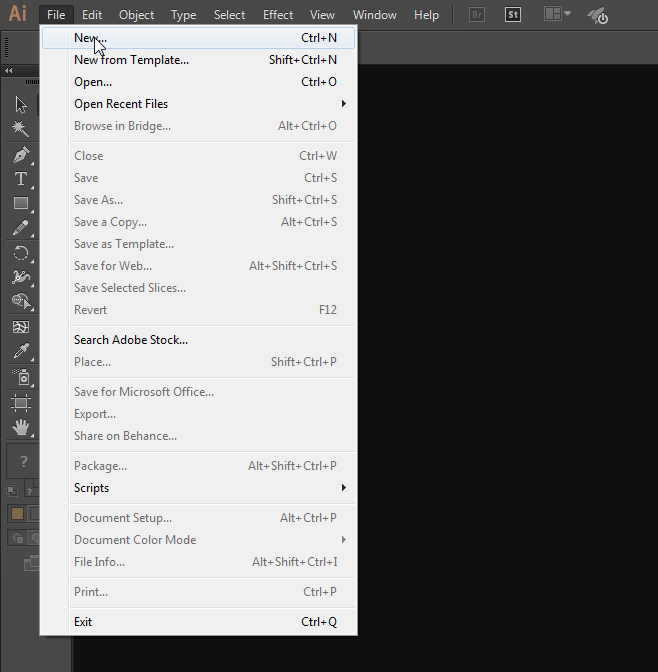Click the Save menu entry
658x672 pixels.
(198, 177)
